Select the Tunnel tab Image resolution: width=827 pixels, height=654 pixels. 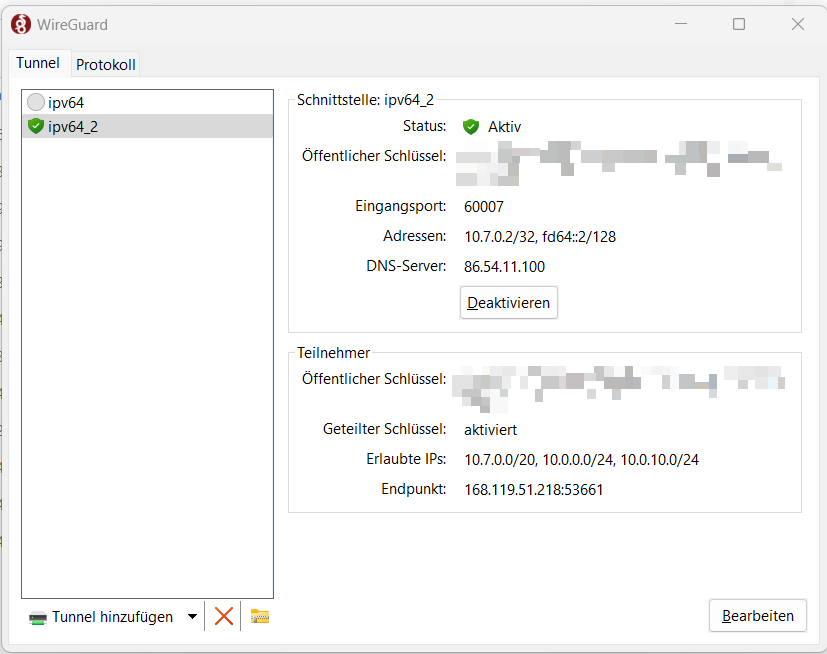pos(38,63)
